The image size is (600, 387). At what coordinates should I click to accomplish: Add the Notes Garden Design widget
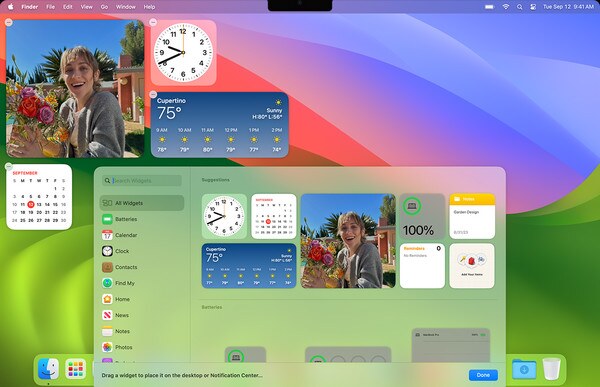(x=472, y=216)
